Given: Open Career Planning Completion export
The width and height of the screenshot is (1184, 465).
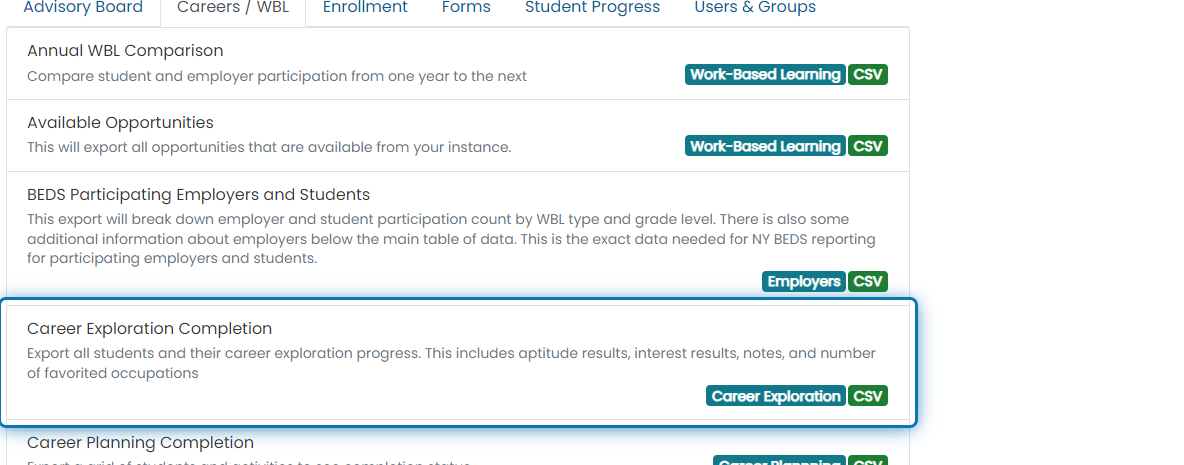Looking at the screenshot, I should 140,442.
